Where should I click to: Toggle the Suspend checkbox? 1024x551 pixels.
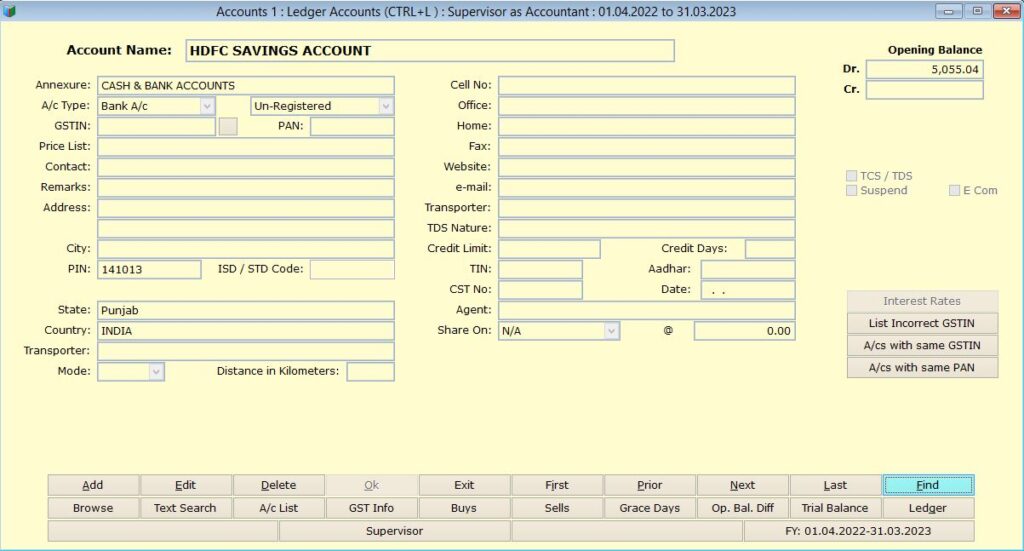click(x=852, y=190)
